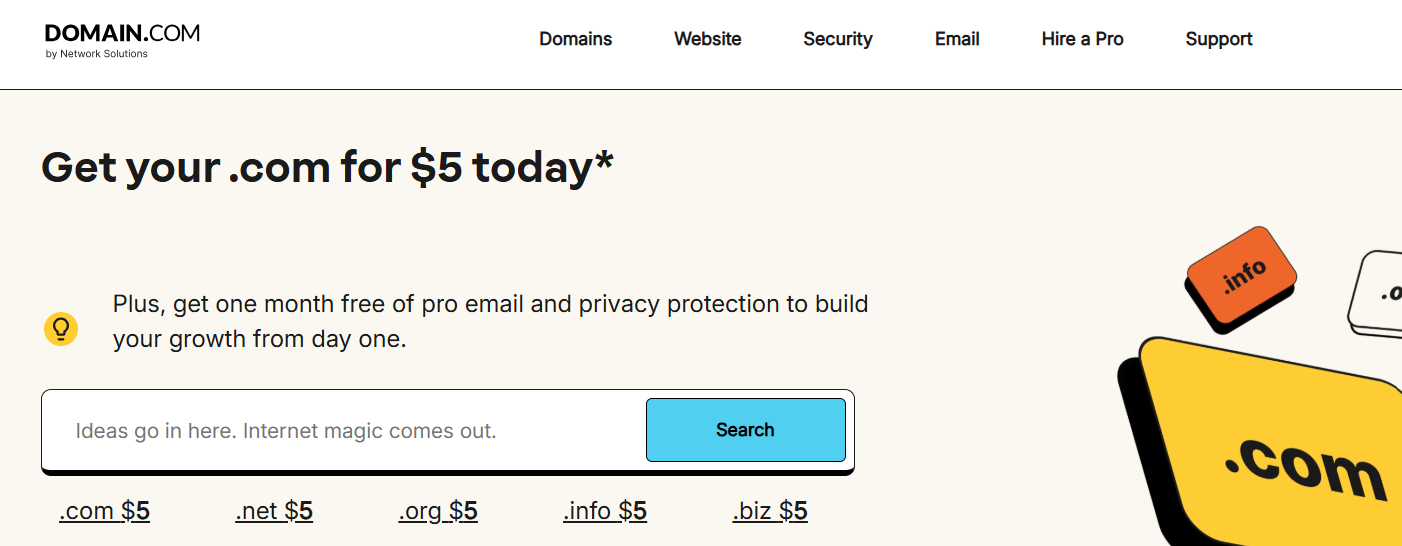This screenshot has width=1402, height=546.
Task: Click the blue Search button
Action: tap(746, 430)
